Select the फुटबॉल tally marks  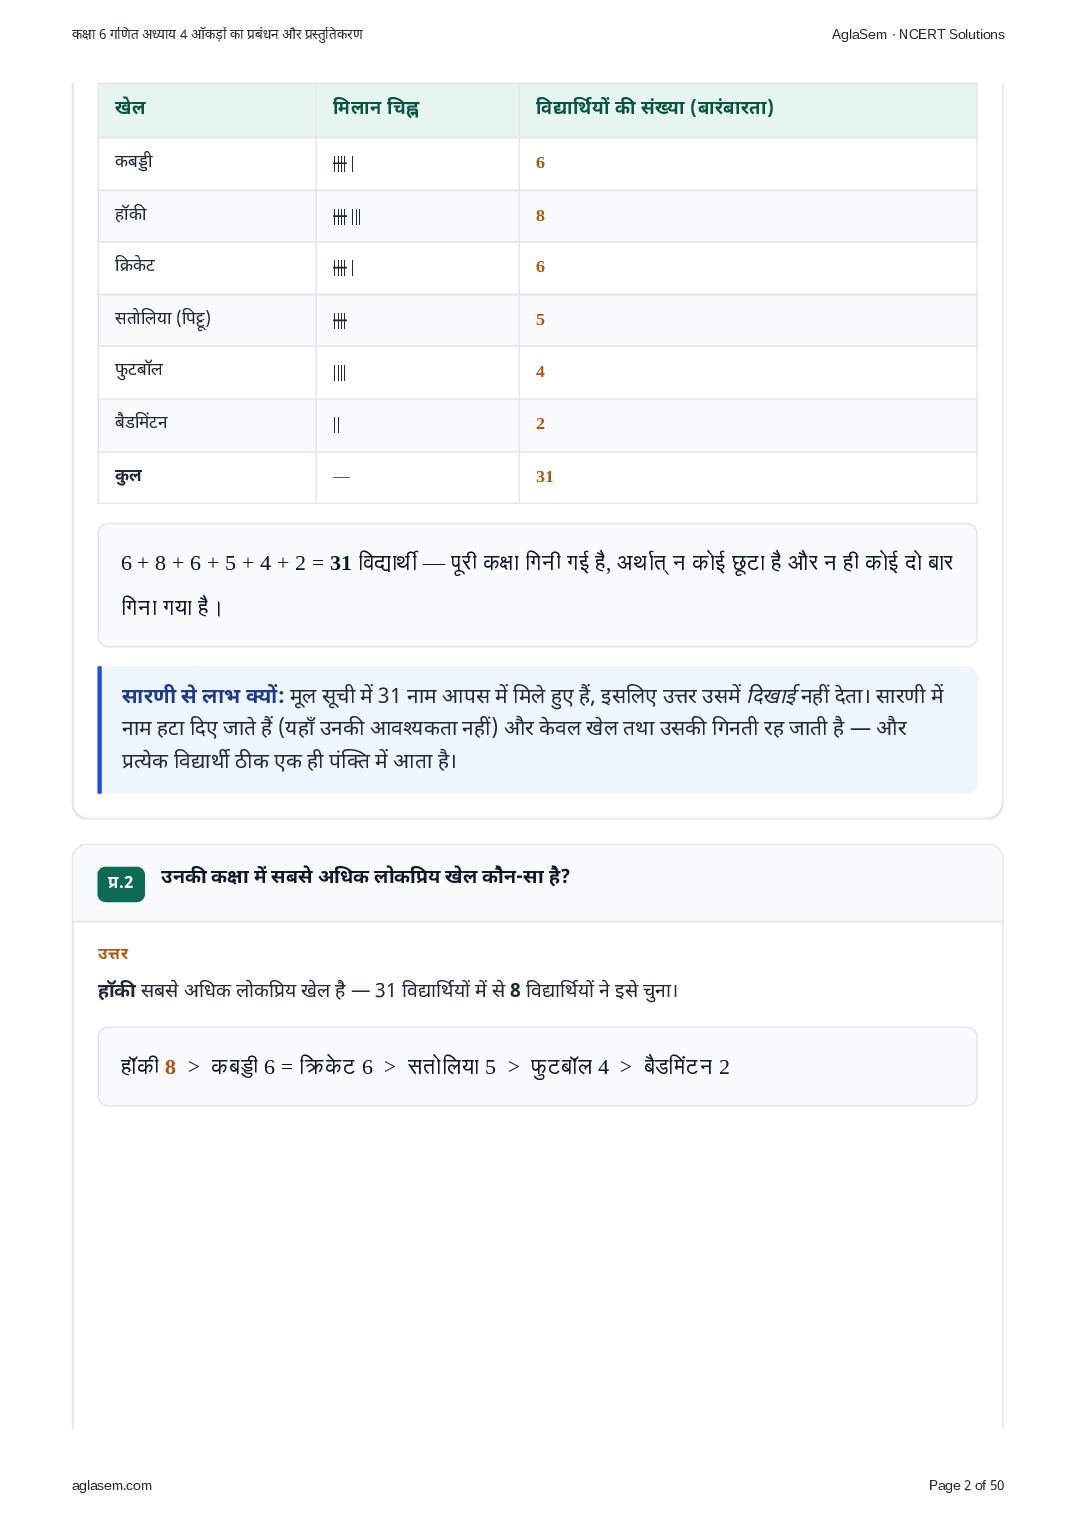click(340, 373)
